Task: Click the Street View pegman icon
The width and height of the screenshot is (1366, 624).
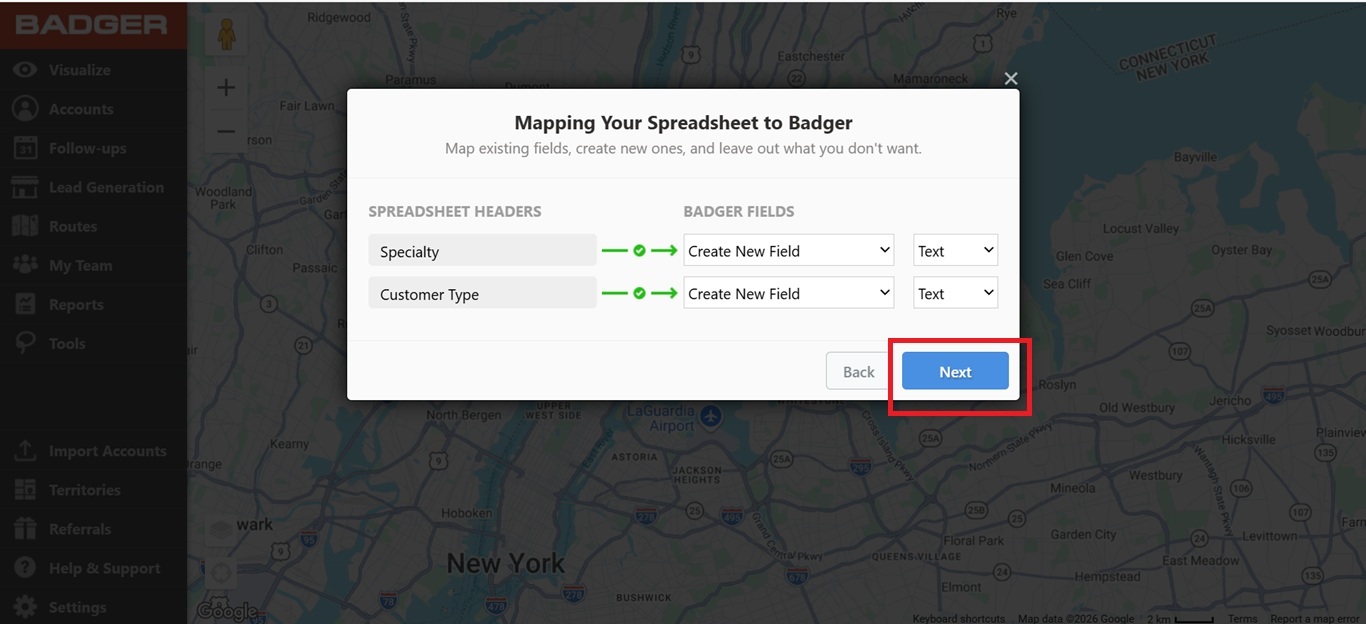Action: click(225, 35)
